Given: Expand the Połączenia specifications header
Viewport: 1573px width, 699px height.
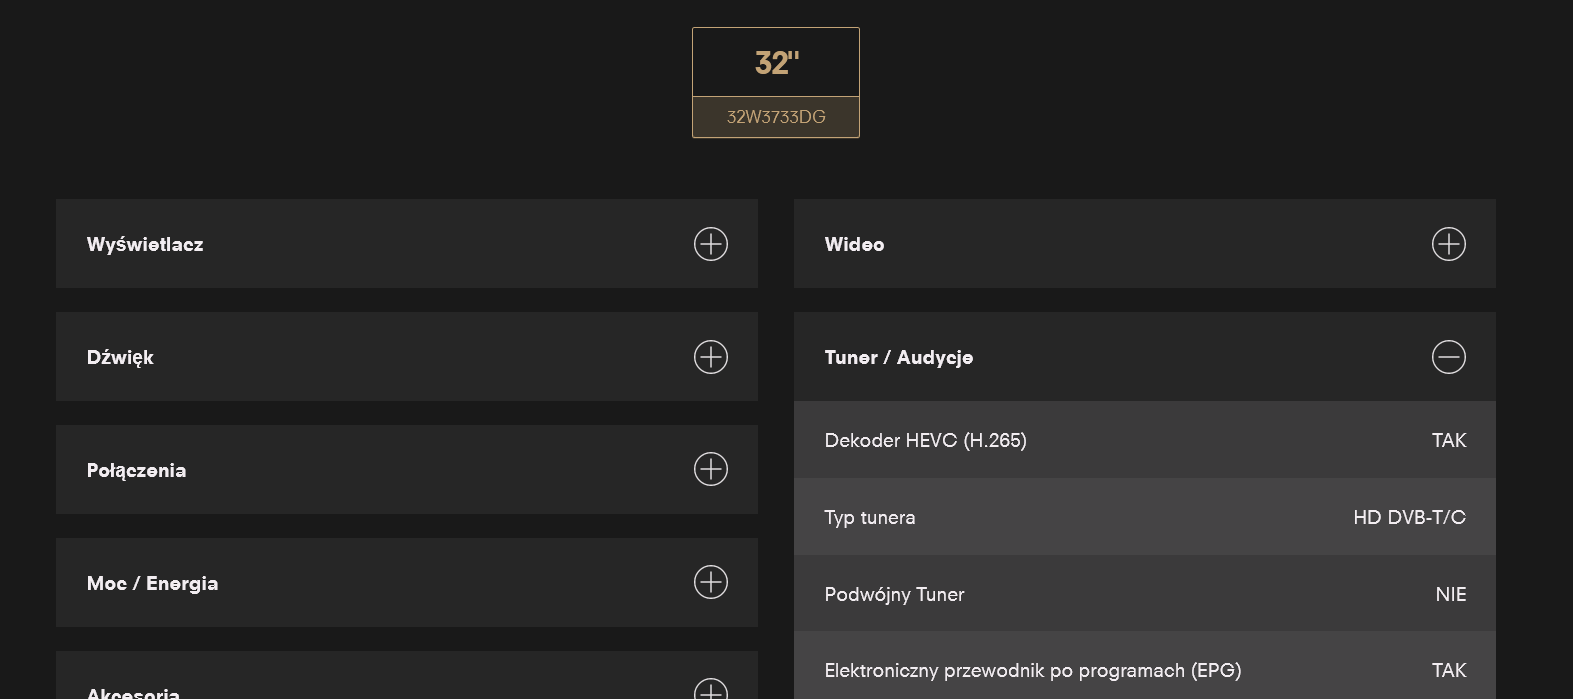Looking at the screenshot, I should pos(407,470).
